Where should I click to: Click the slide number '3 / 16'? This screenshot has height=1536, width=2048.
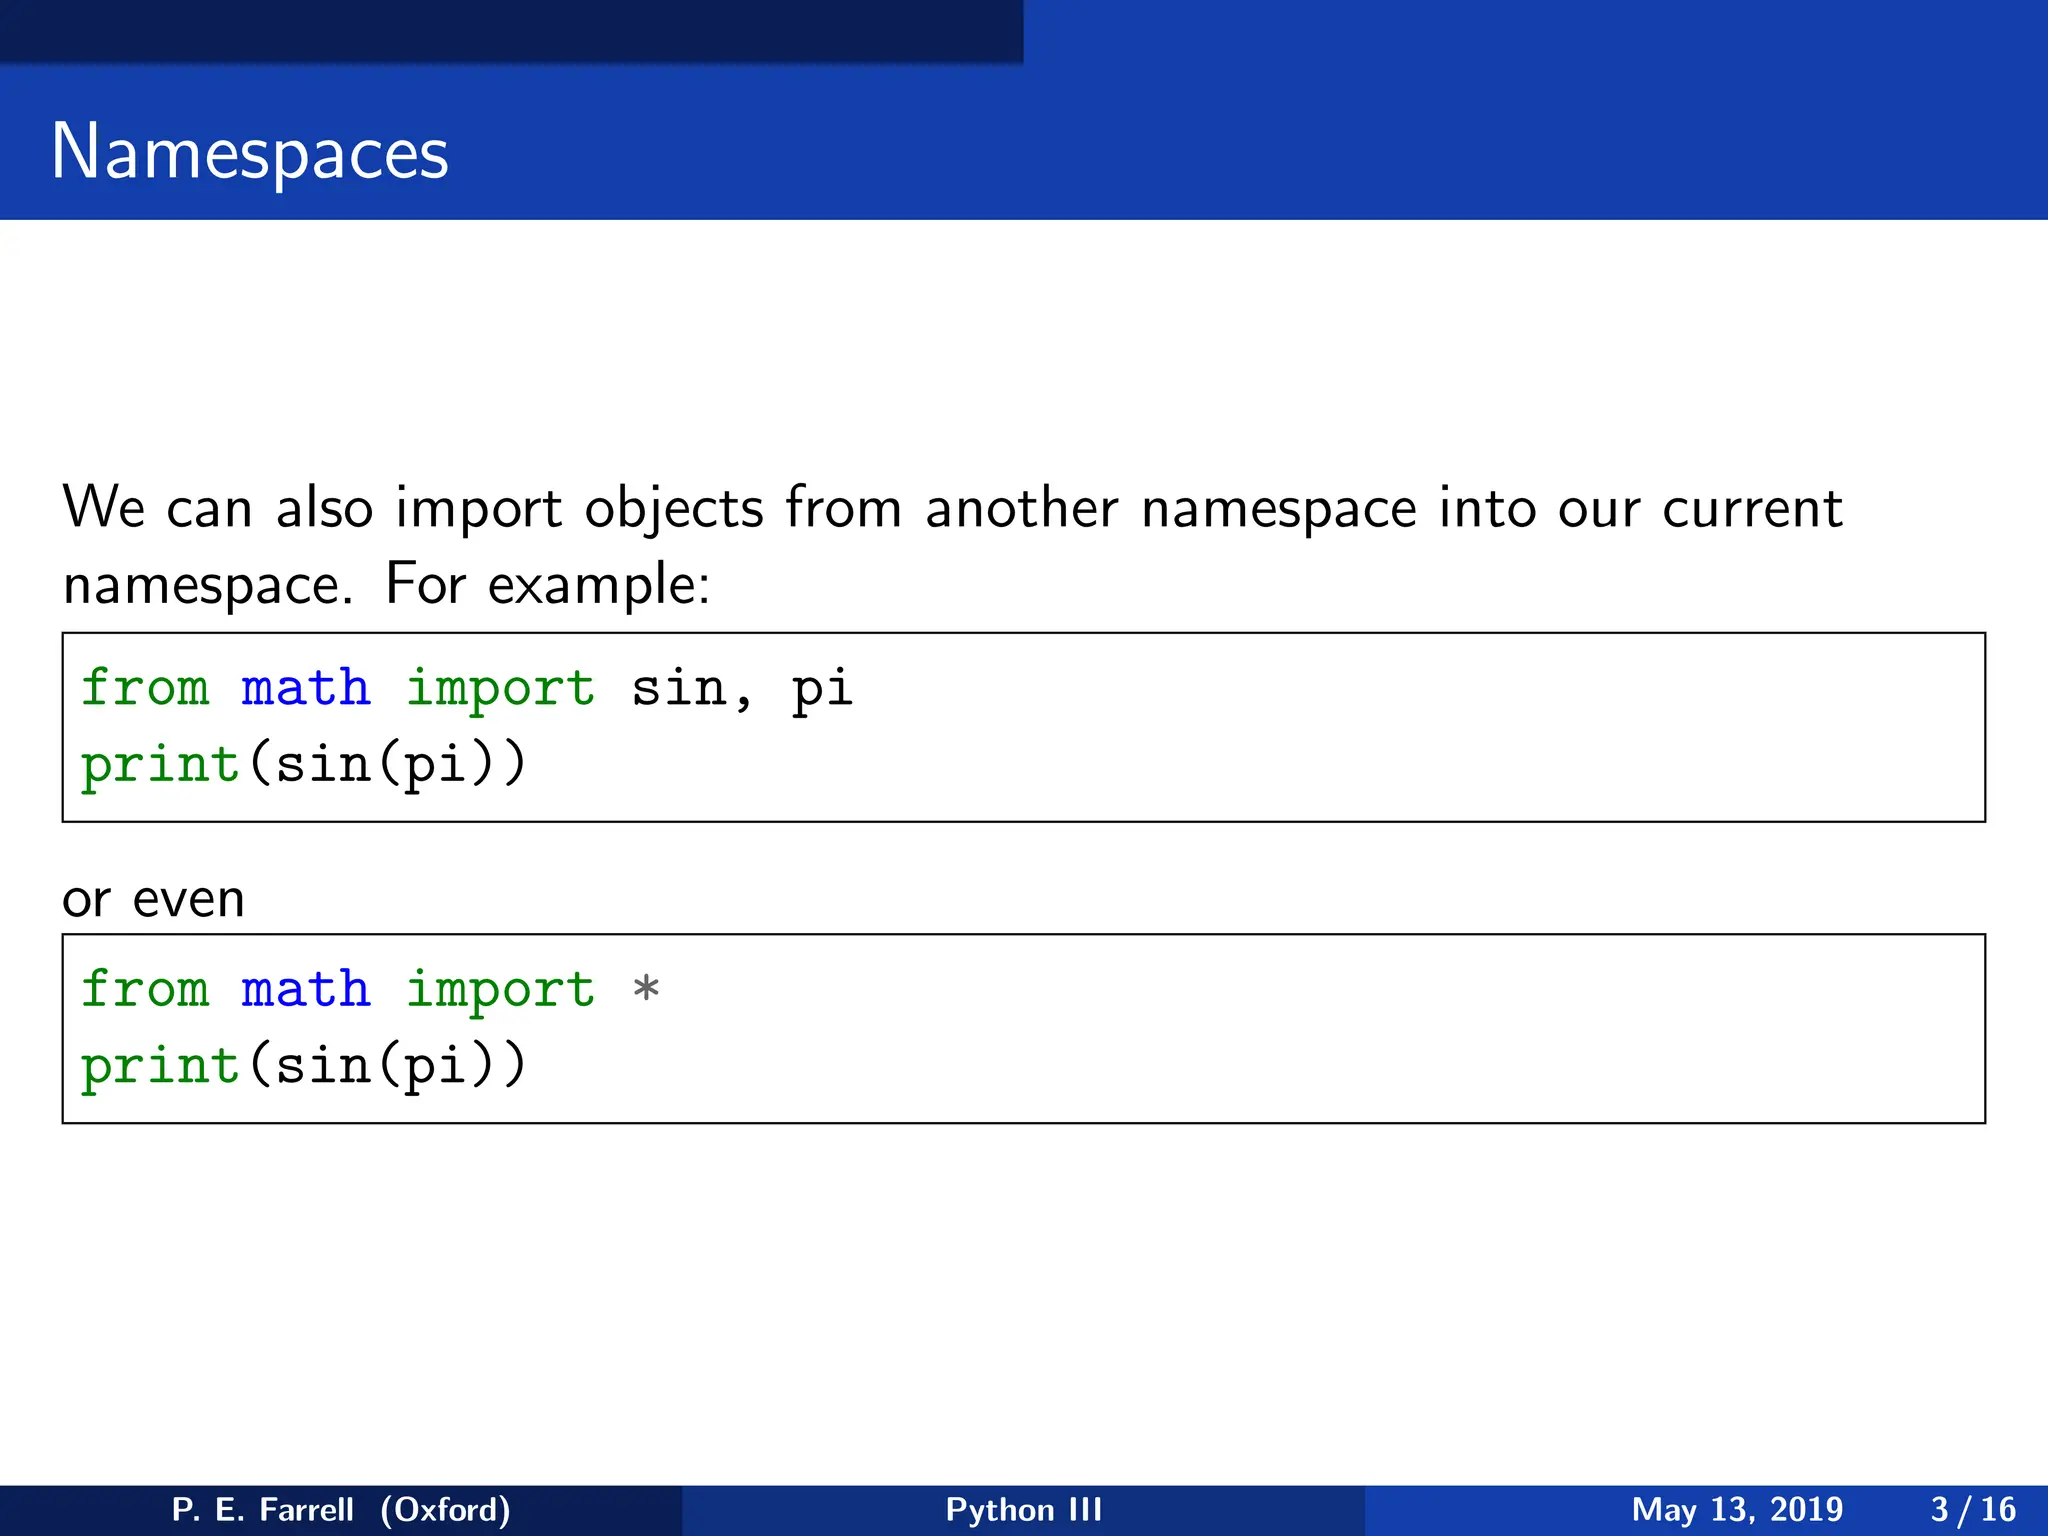pos(1973,1509)
